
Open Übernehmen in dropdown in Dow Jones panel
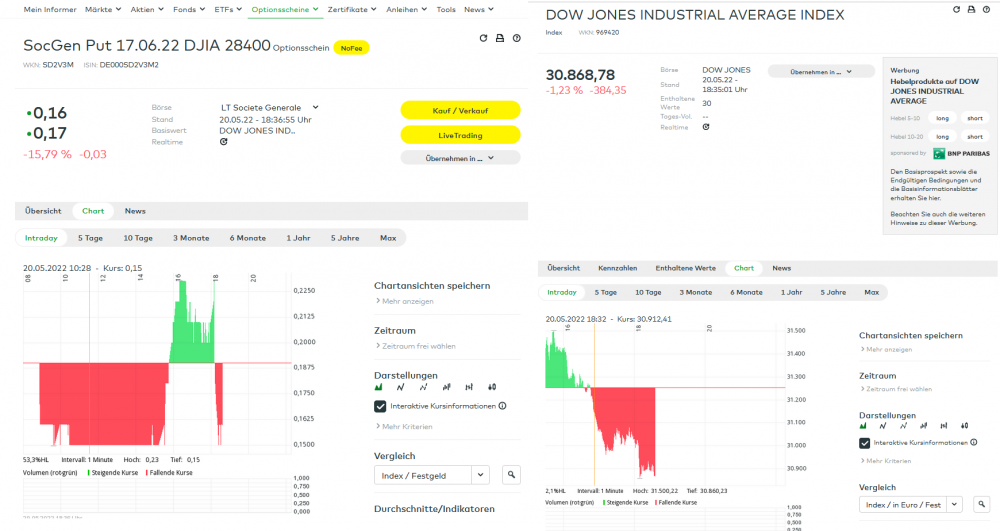pyautogui.click(x=821, y=72)
